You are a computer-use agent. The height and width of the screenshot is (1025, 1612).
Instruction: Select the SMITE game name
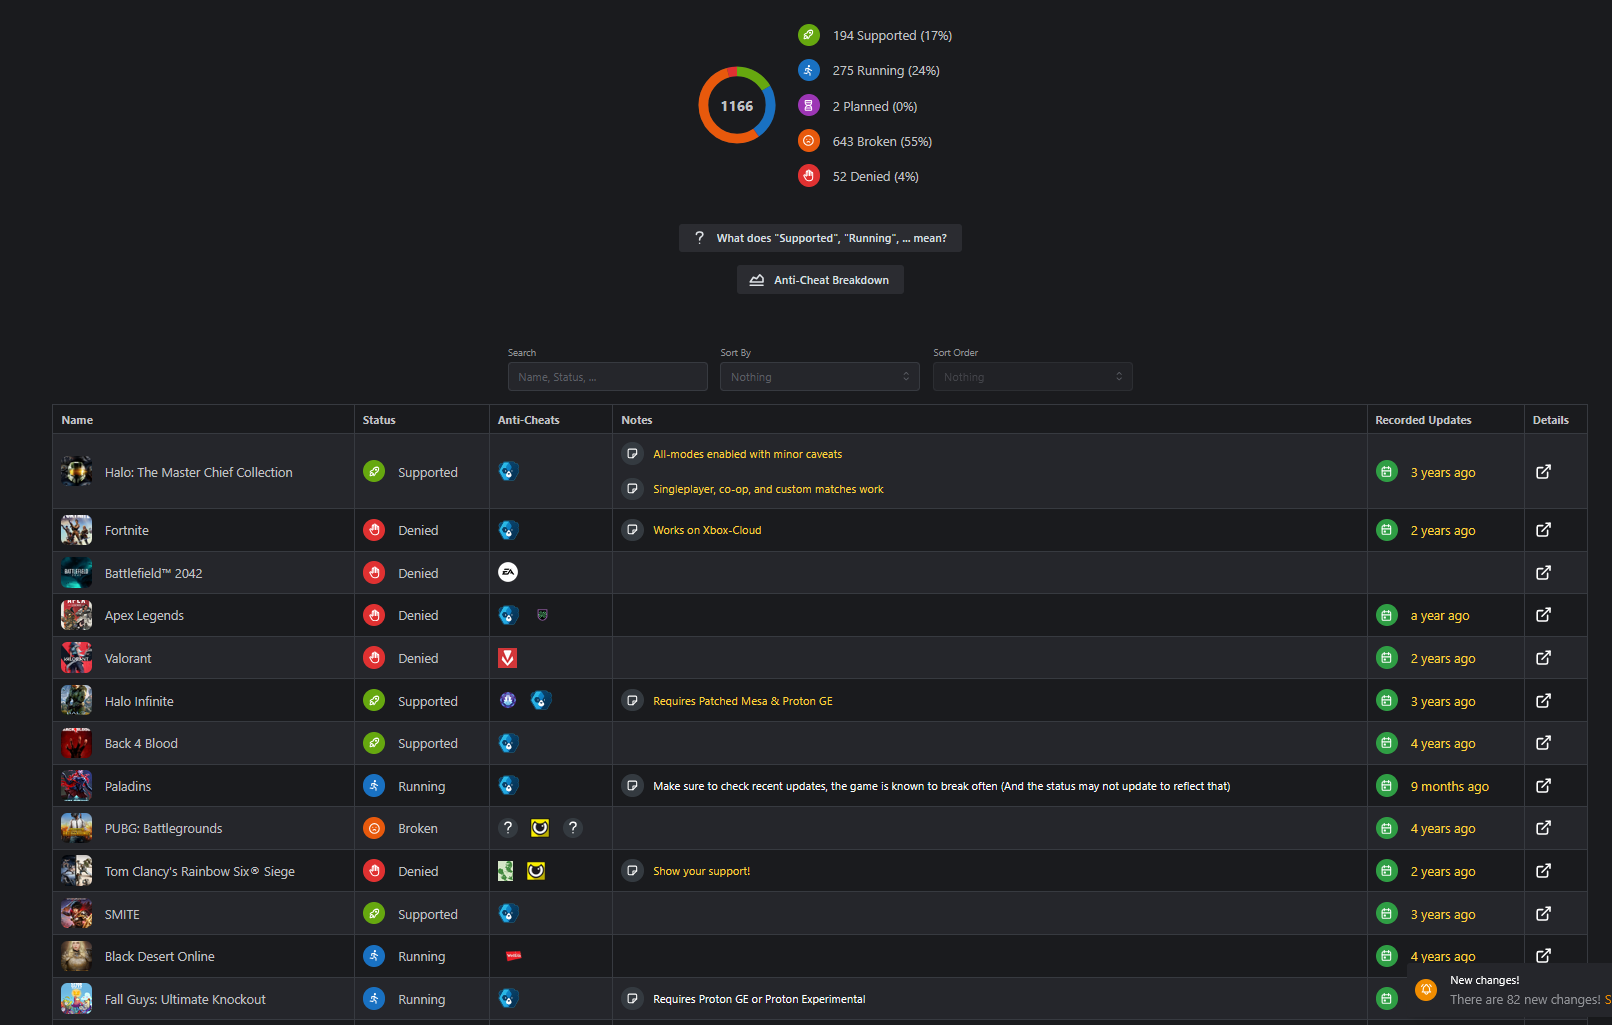point(122,915)
